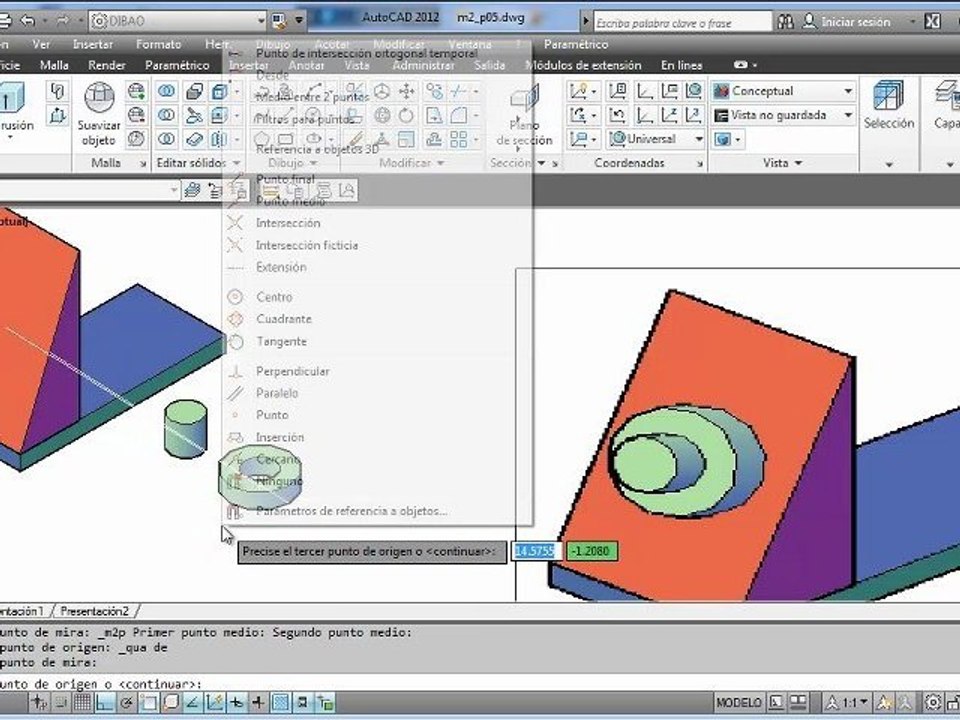Click the Thicken surface icon in Editar sólidos
Screen dimensions: 960x720
pos(194,139)
